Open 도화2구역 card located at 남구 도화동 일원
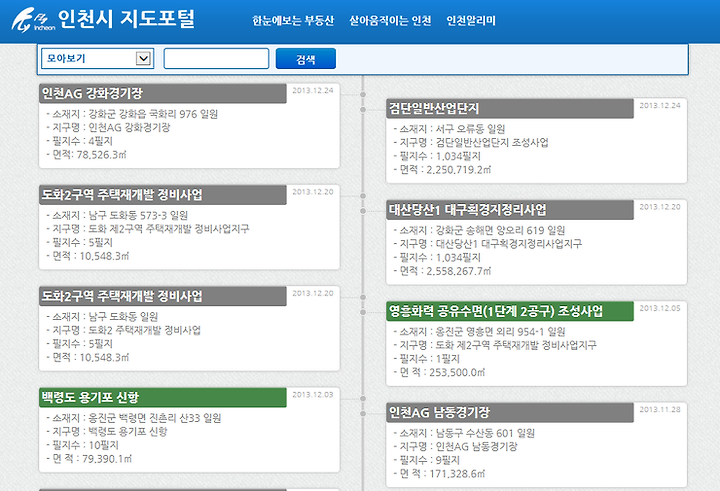This screenshot has height=491, width=720. point(163,296)
